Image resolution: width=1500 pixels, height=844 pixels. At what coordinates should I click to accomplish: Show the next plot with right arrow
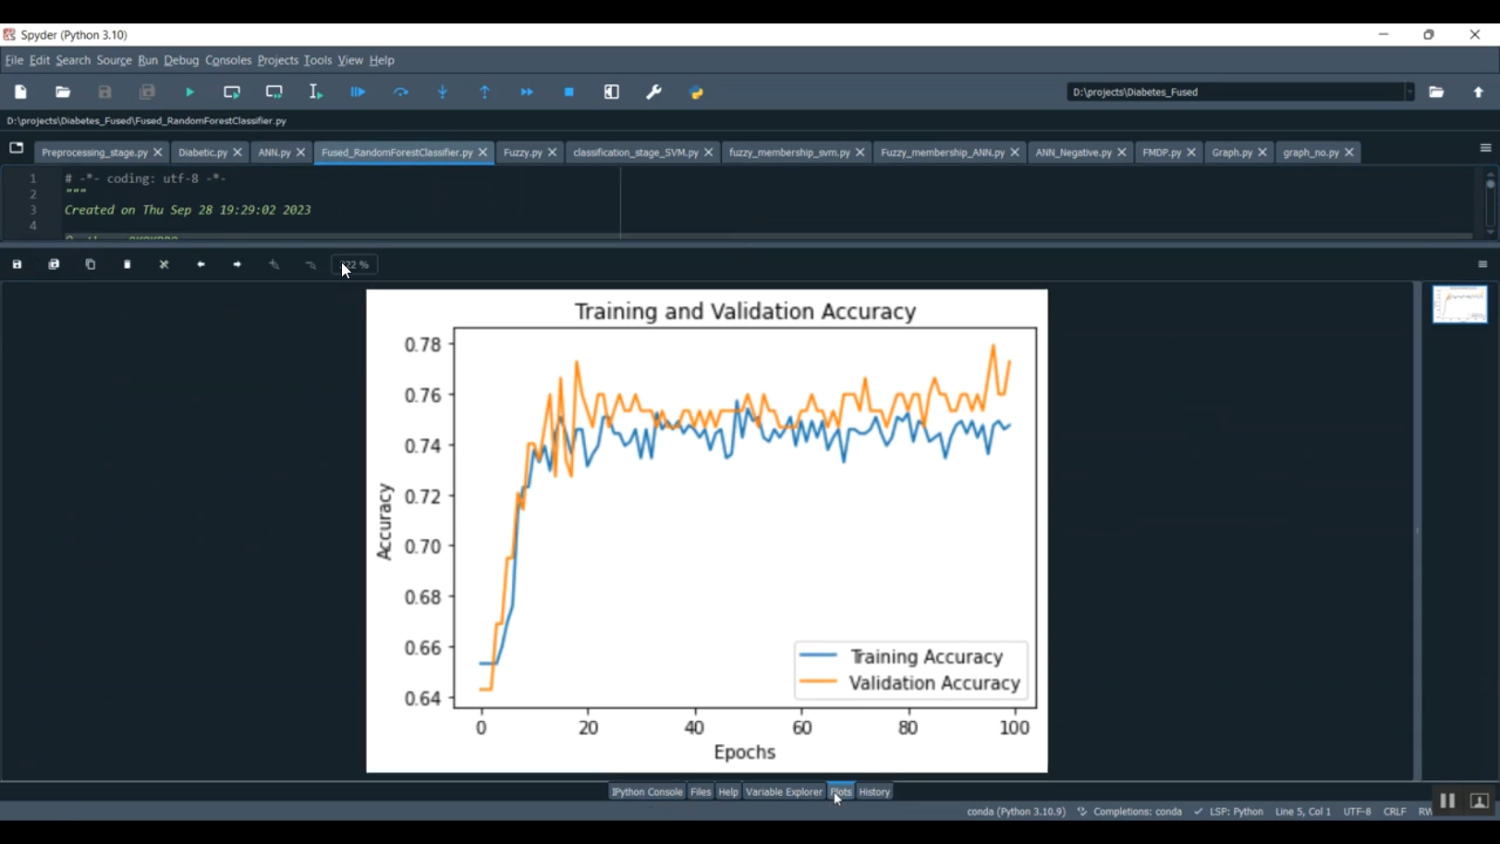[x=238, y=265]
